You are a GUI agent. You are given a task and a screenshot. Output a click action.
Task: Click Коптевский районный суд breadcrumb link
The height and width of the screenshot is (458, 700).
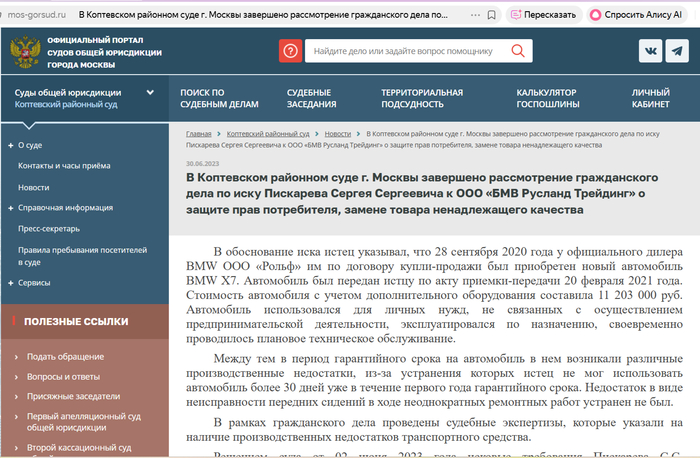[x=268, y=134]
